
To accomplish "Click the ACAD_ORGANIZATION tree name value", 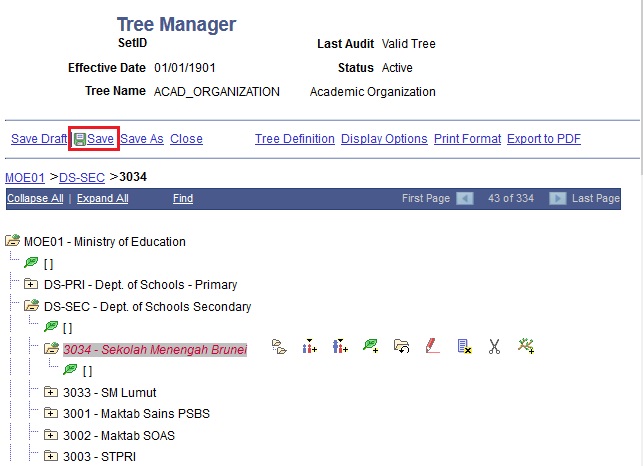I will tap(217, 91).
